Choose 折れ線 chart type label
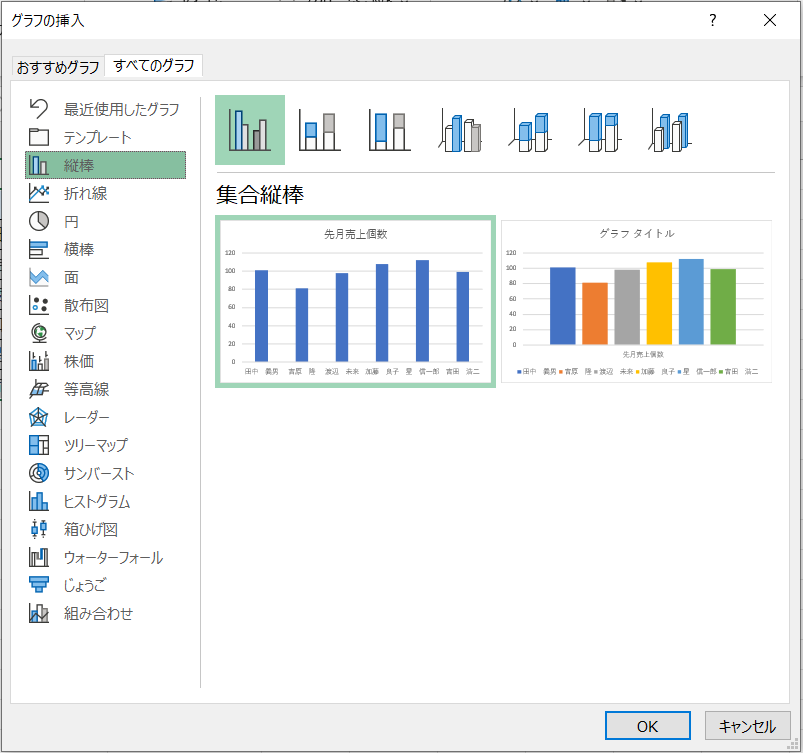The height and width of the screenshot is (753, 803). coord(86,193)
